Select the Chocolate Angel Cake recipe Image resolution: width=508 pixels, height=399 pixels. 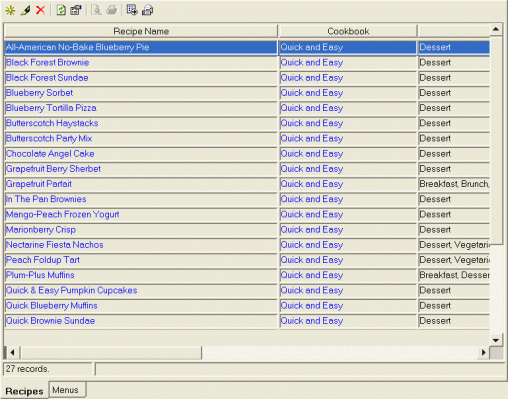click(x=141, y=154)
